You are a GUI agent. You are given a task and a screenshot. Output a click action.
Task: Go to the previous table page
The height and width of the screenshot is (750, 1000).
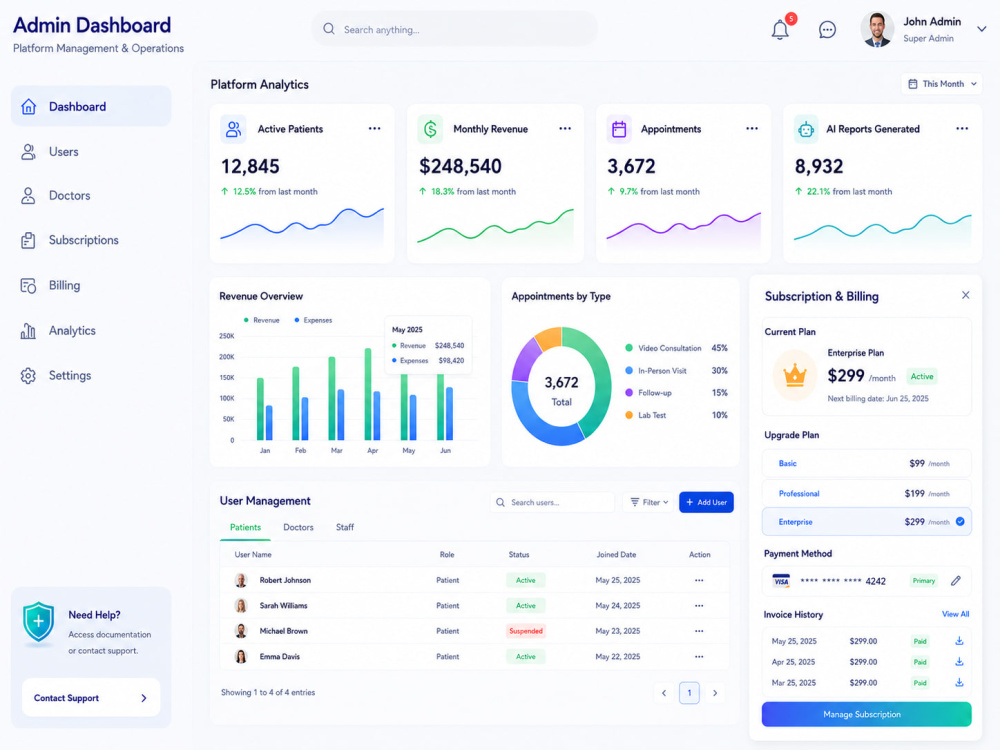coord(664,693)
